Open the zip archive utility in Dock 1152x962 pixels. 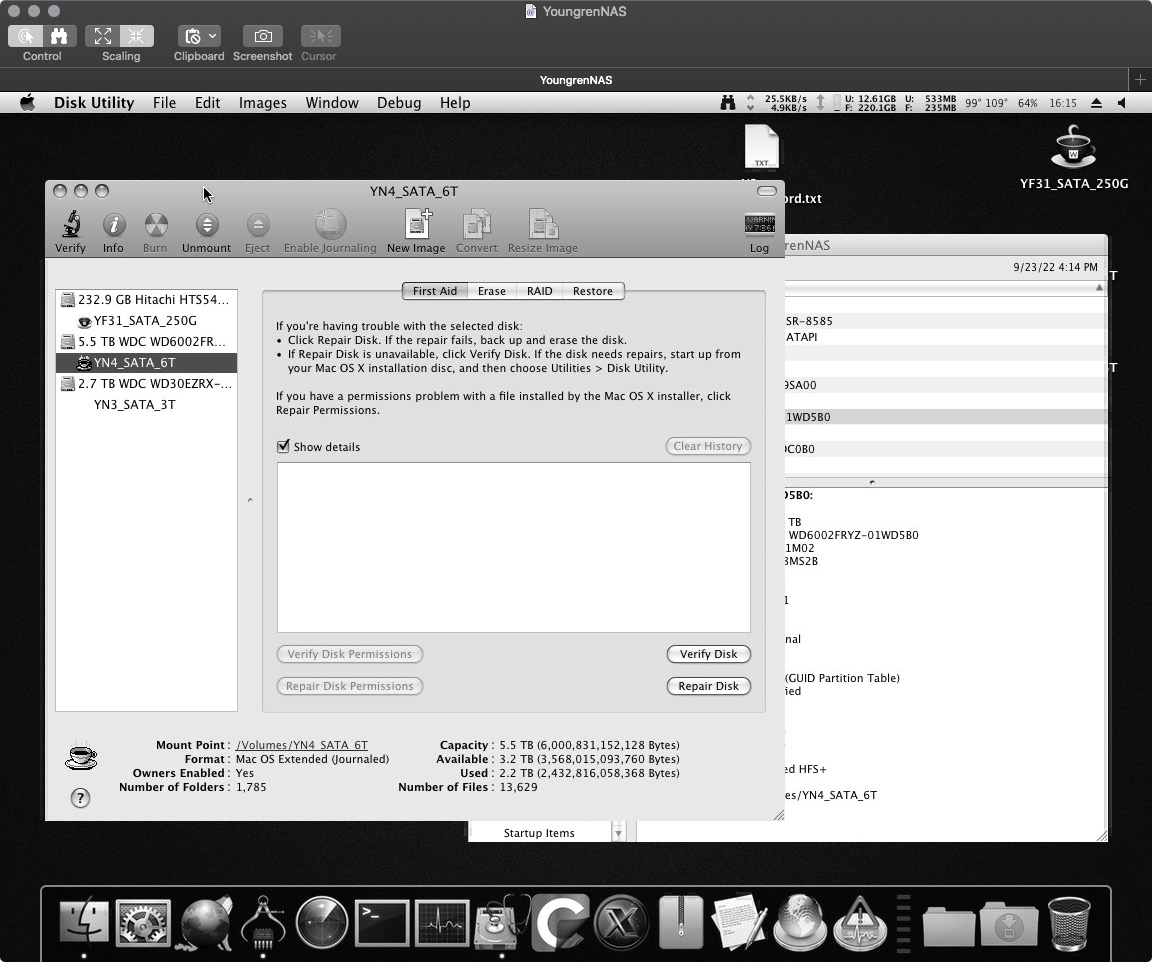tap(681, 922)
